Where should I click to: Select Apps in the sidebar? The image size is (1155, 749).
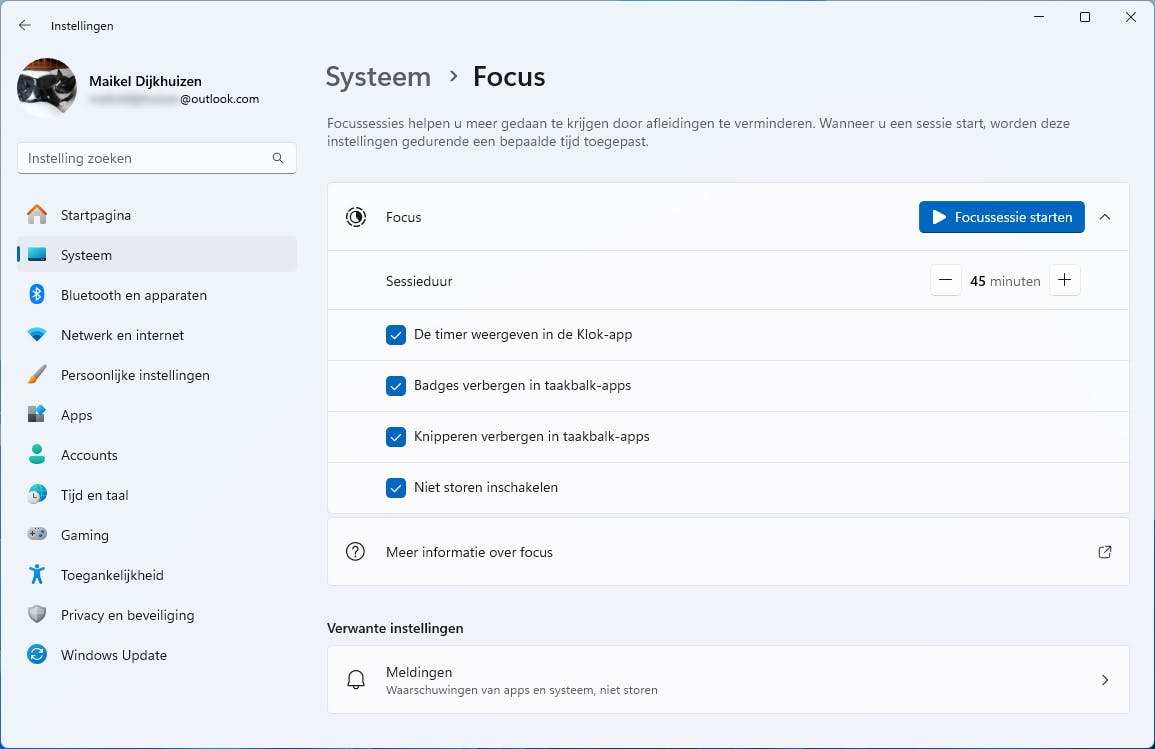77,415
